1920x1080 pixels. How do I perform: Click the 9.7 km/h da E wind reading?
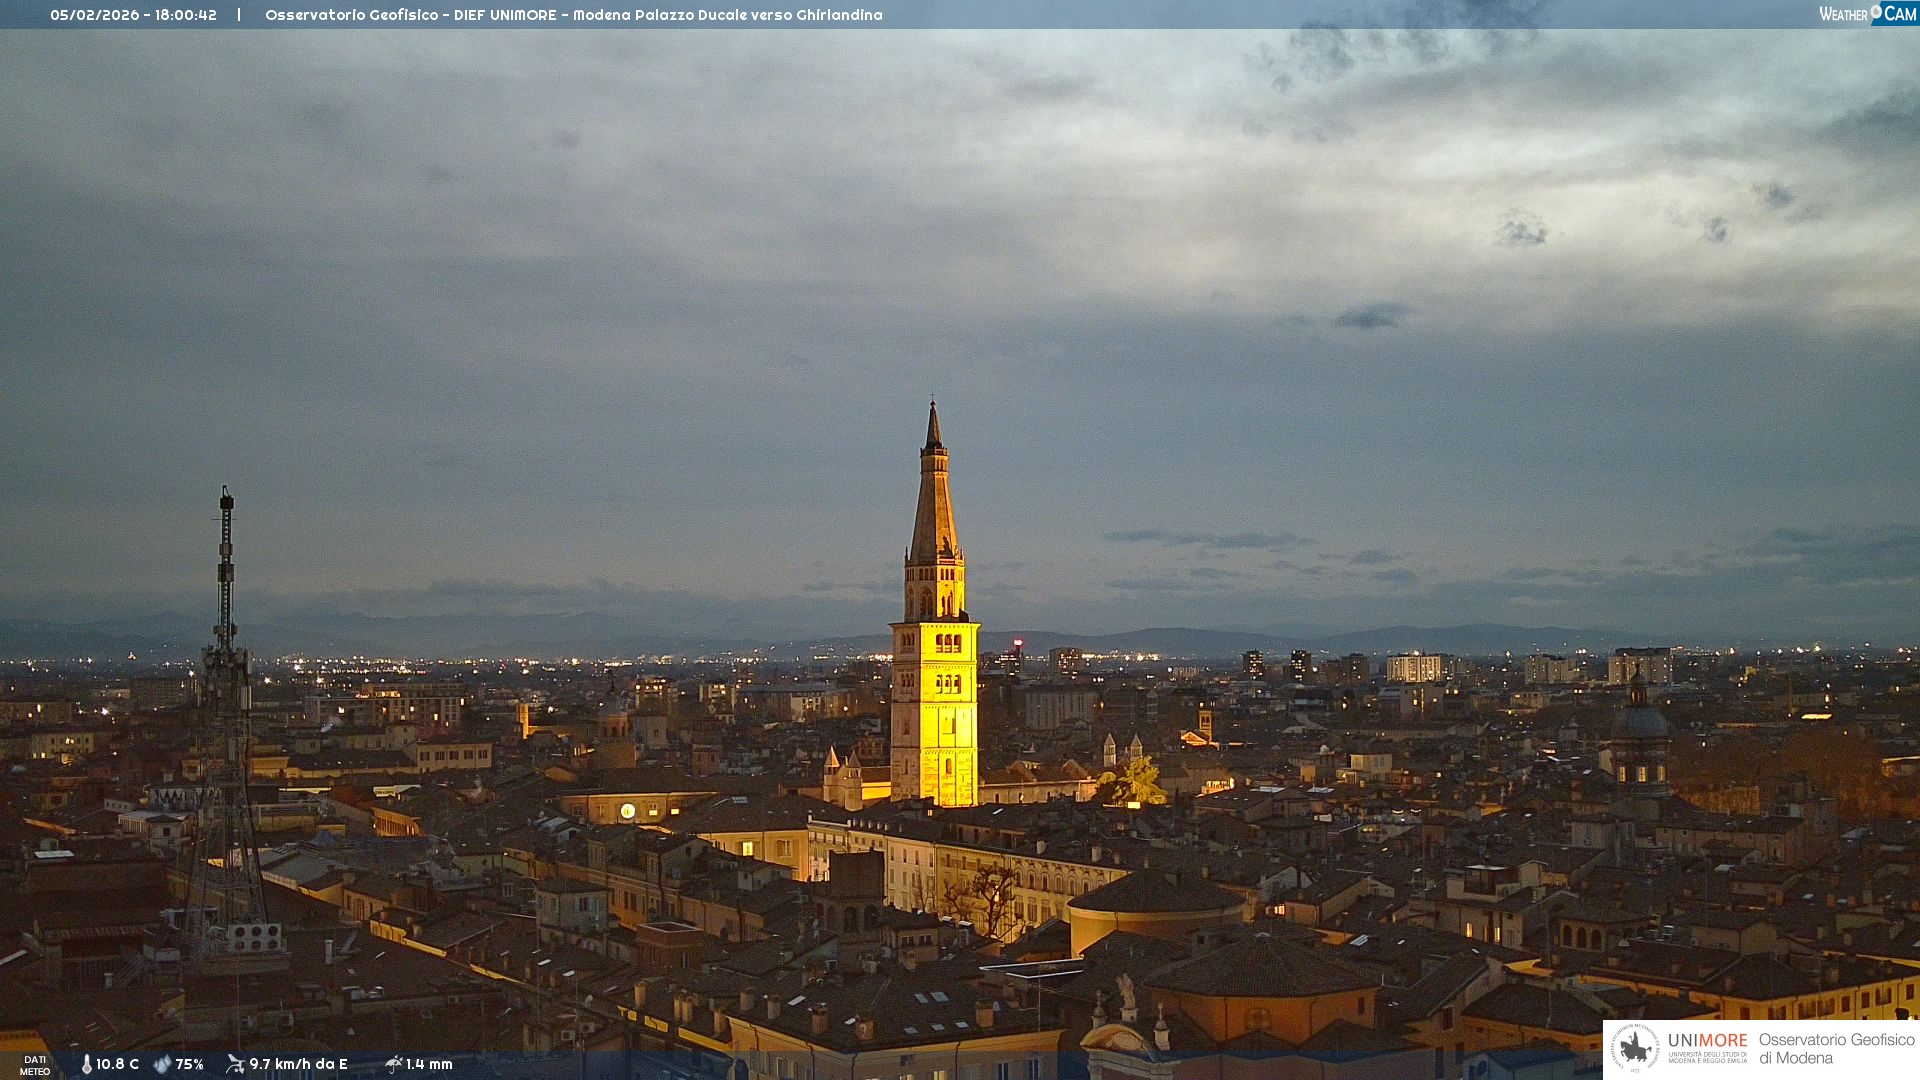(x=298, y=1065)
